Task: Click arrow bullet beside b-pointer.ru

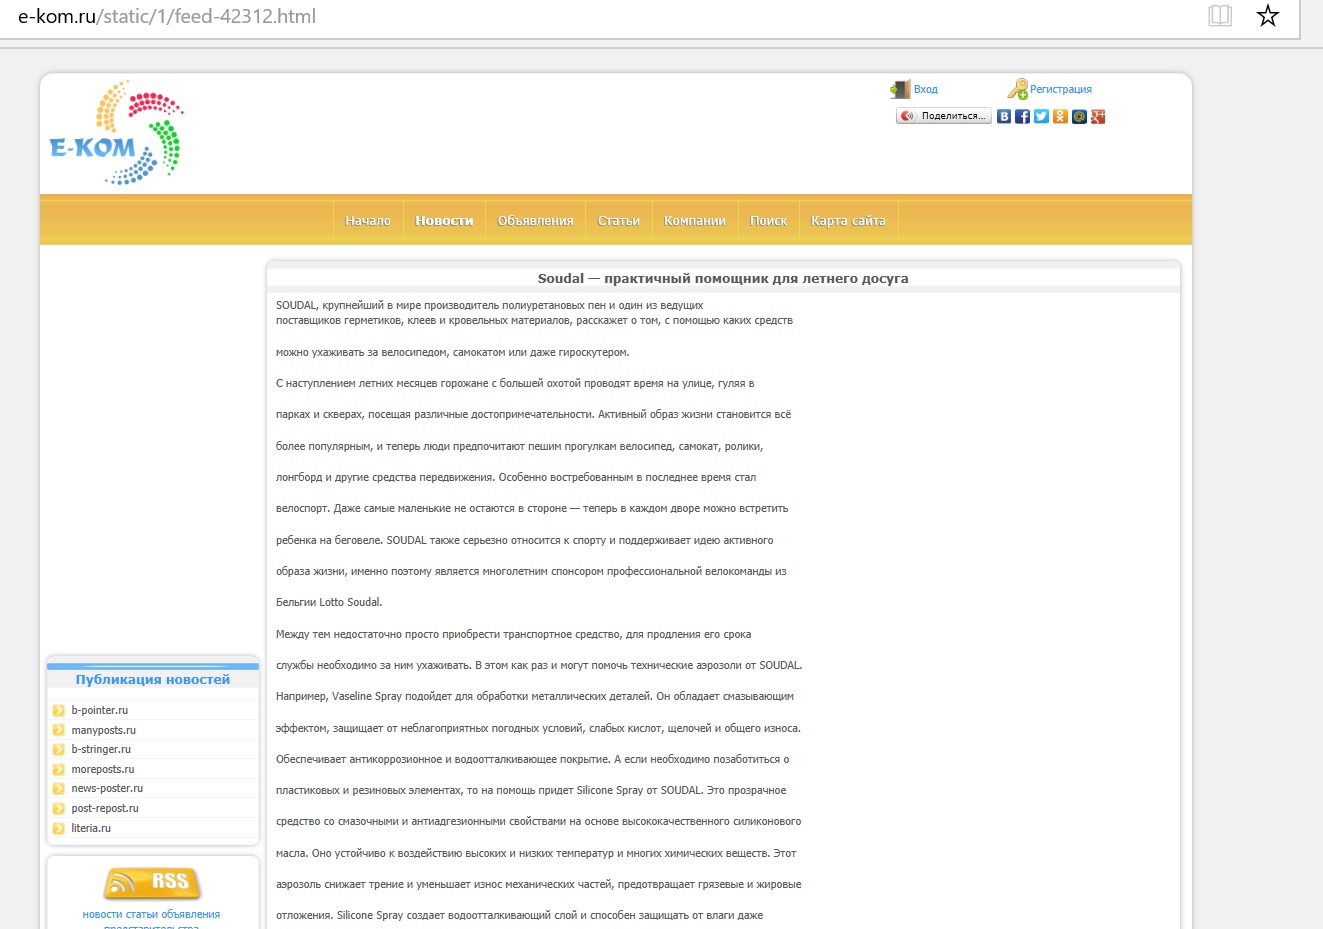Action: click(58, 711)
